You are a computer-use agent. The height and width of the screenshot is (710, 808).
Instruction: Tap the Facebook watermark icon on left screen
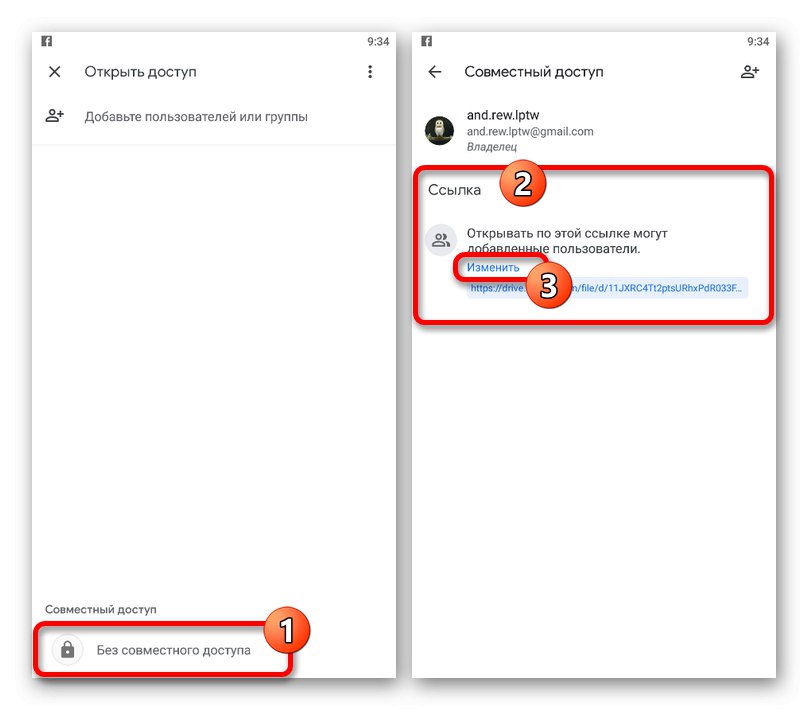tap(46, 40)
